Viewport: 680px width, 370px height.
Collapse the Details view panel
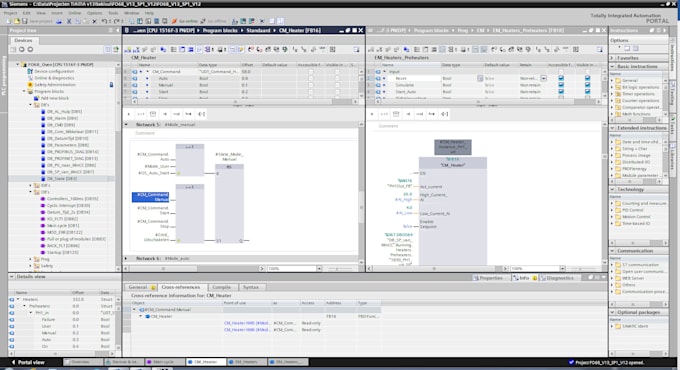pos(12,277)
